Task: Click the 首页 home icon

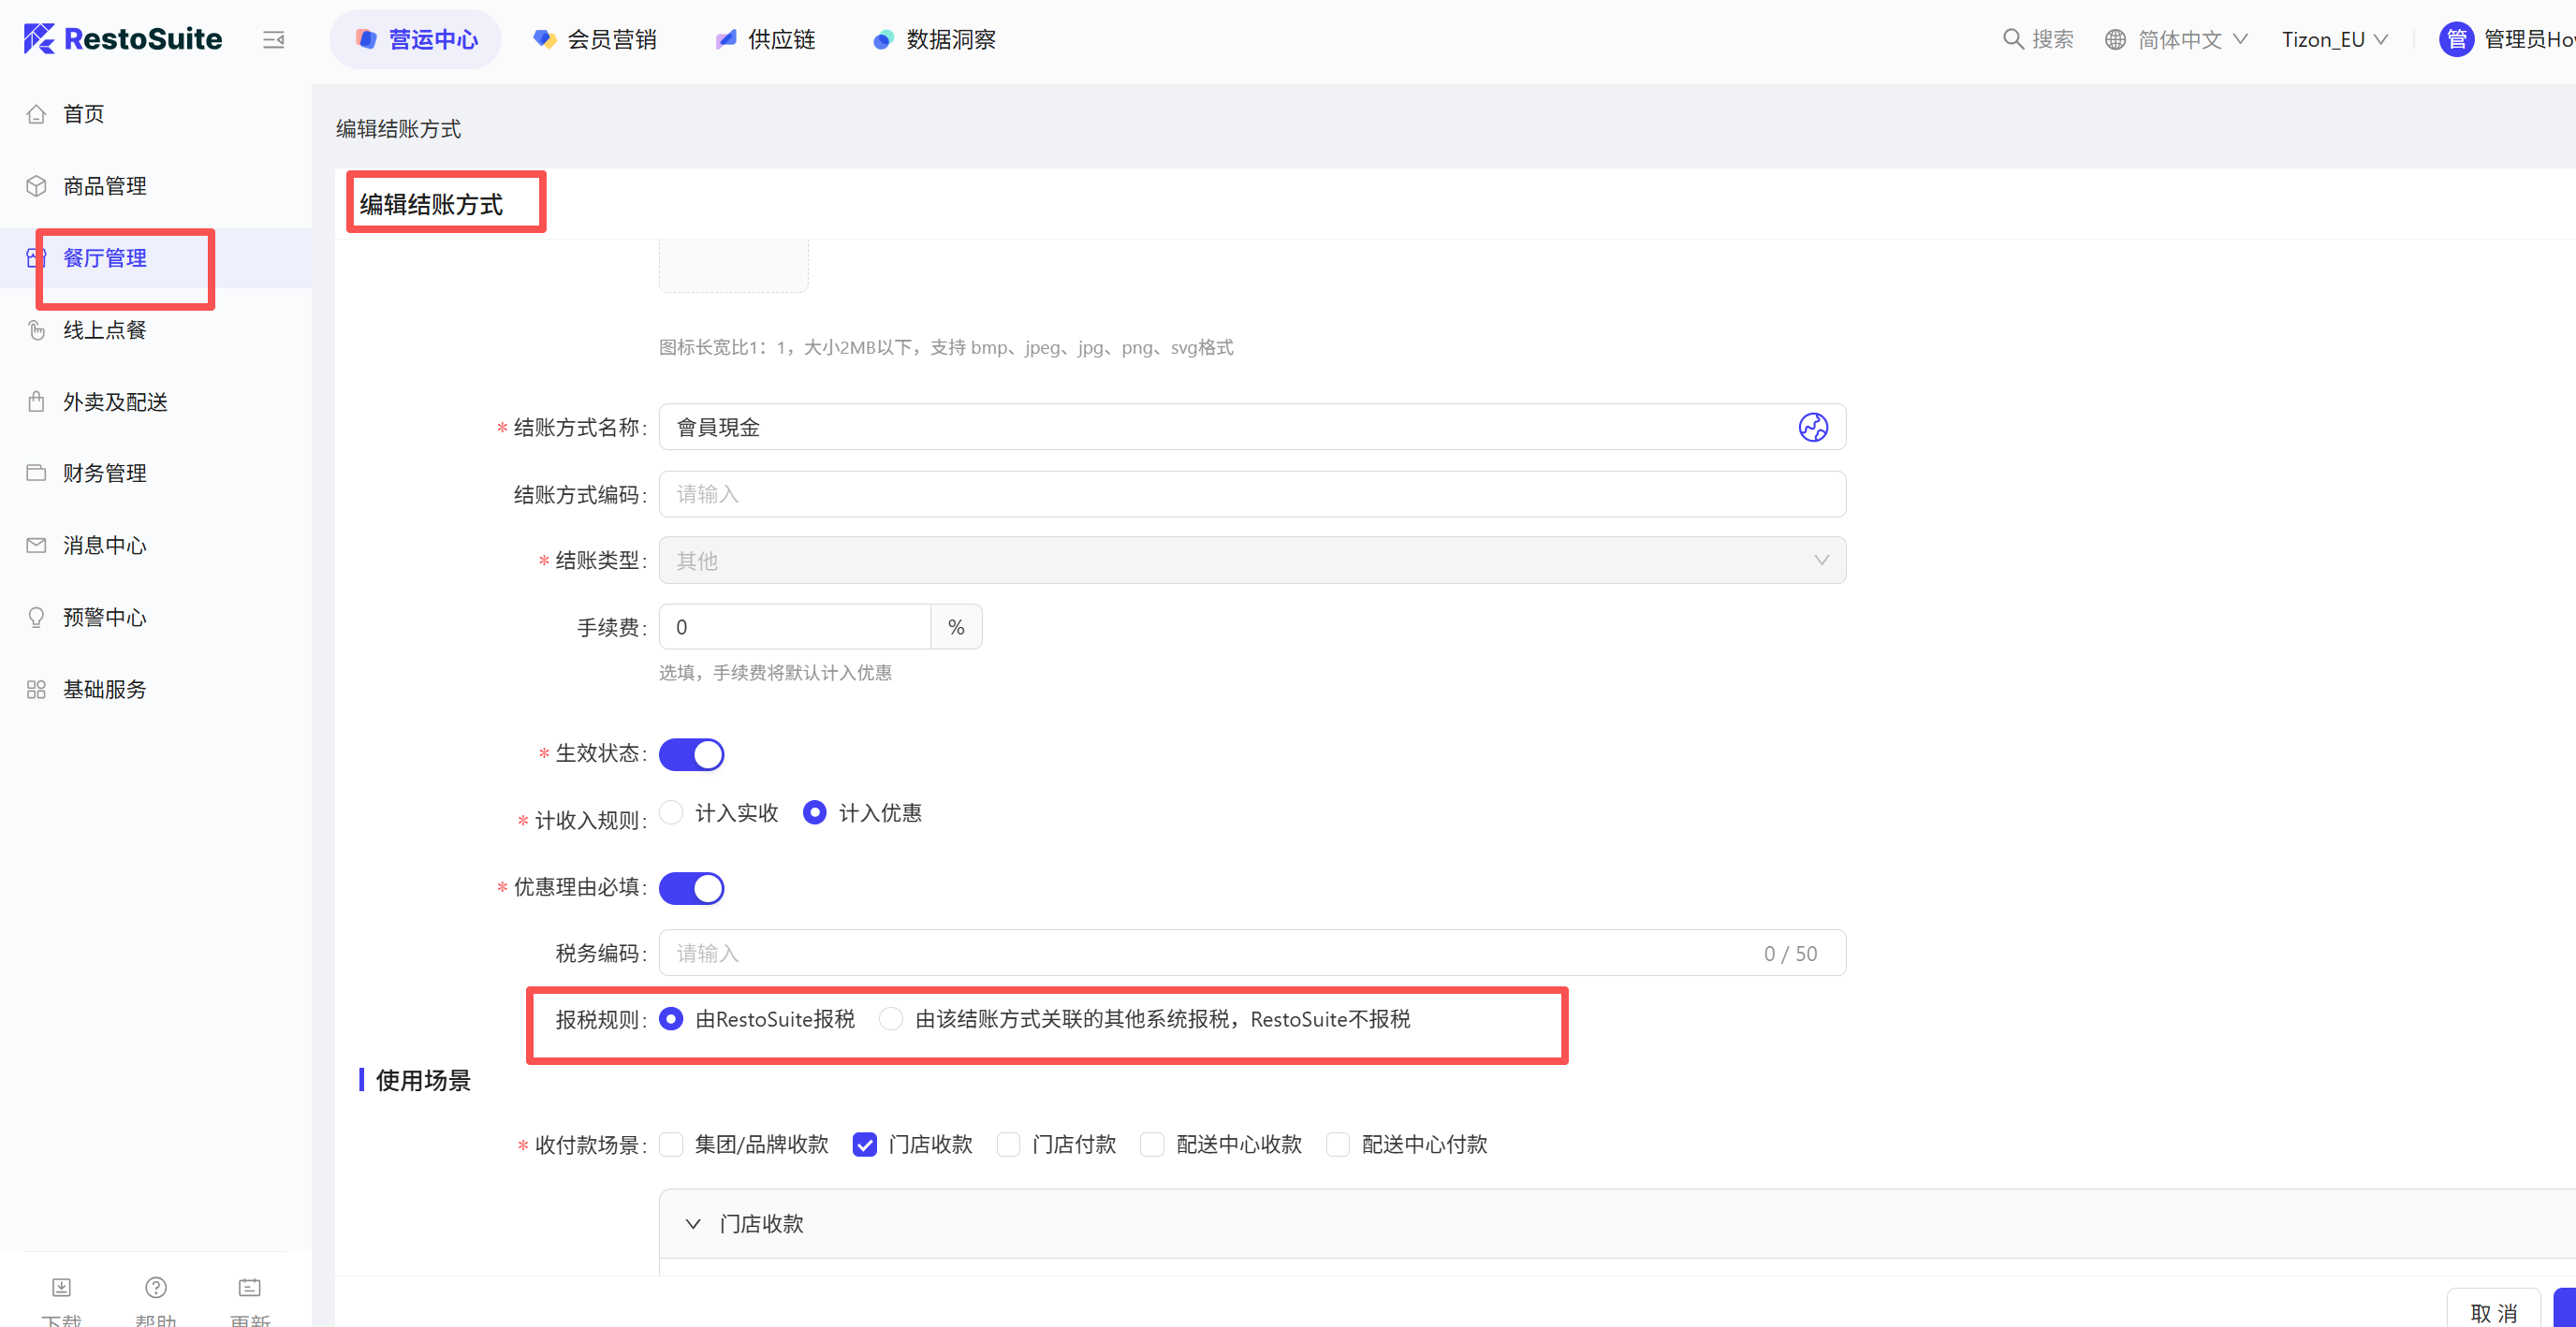Action: [x=37, y=114]
